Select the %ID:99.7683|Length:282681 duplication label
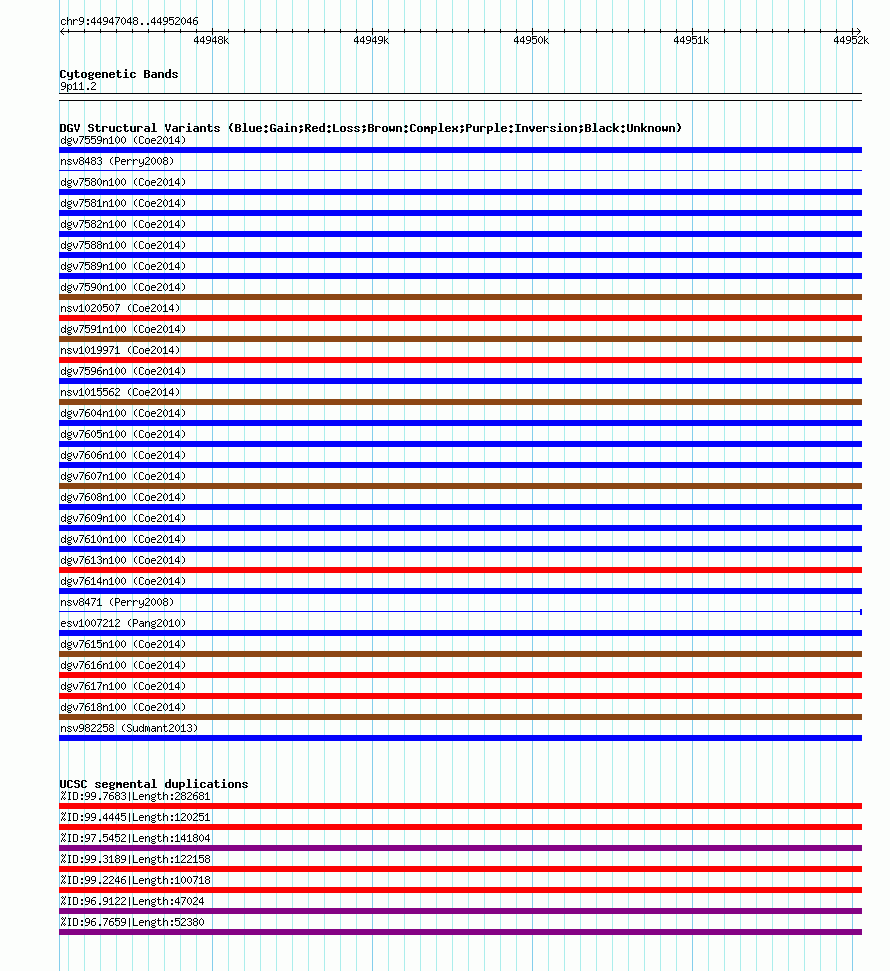Screen dimensions: 890x971 click(135, 797)
